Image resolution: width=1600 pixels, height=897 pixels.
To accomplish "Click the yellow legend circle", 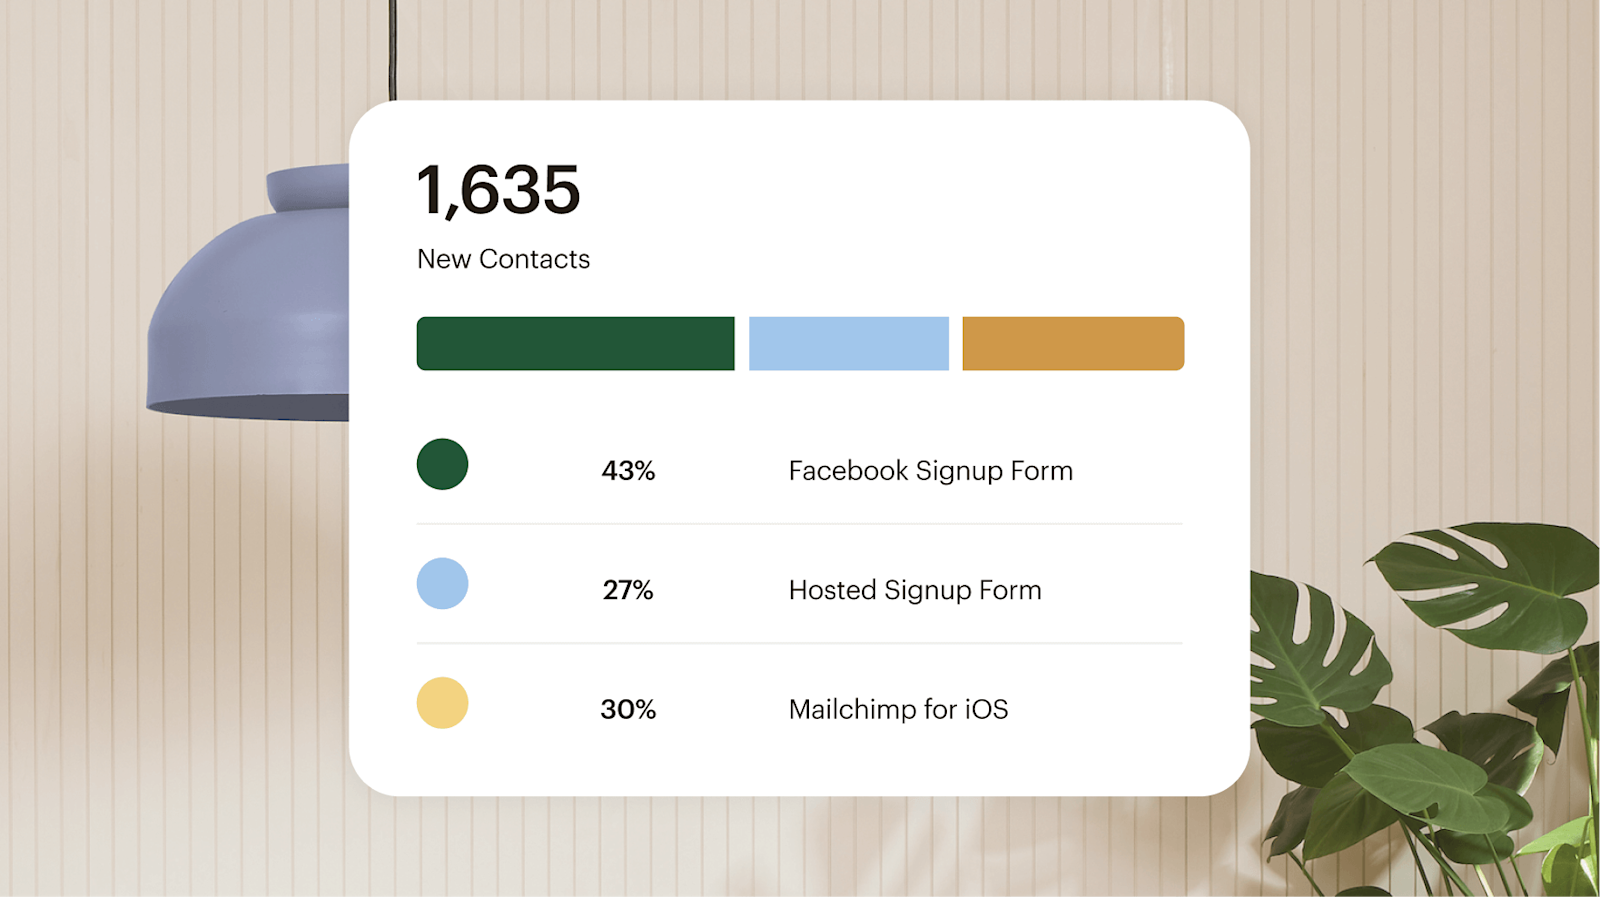I will coord(442,703).
